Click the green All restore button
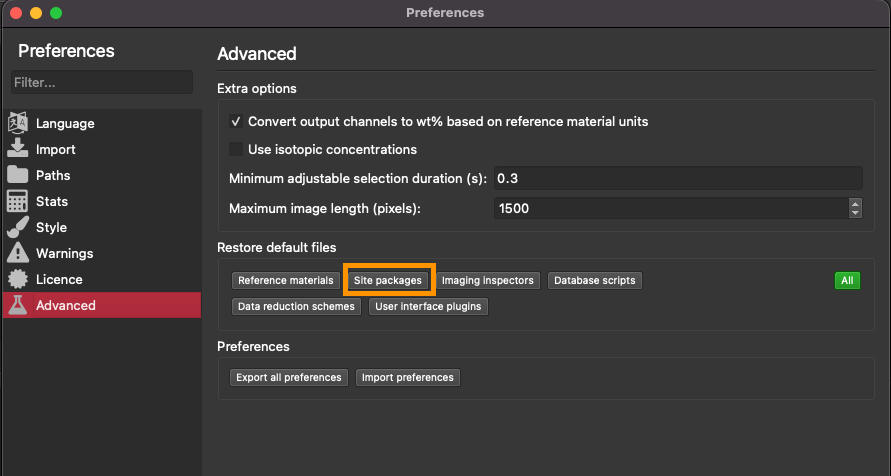 (x=847, y=281)
